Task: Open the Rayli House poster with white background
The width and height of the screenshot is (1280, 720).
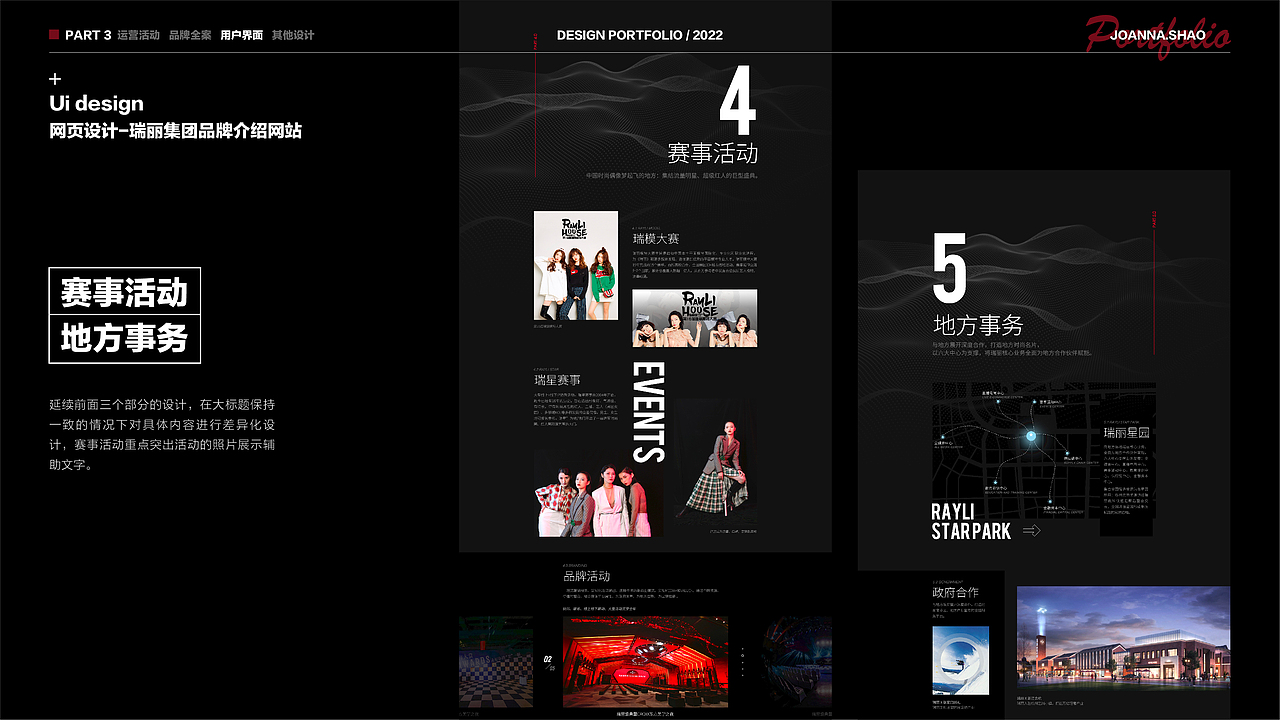Action: [x=575, y=265]
